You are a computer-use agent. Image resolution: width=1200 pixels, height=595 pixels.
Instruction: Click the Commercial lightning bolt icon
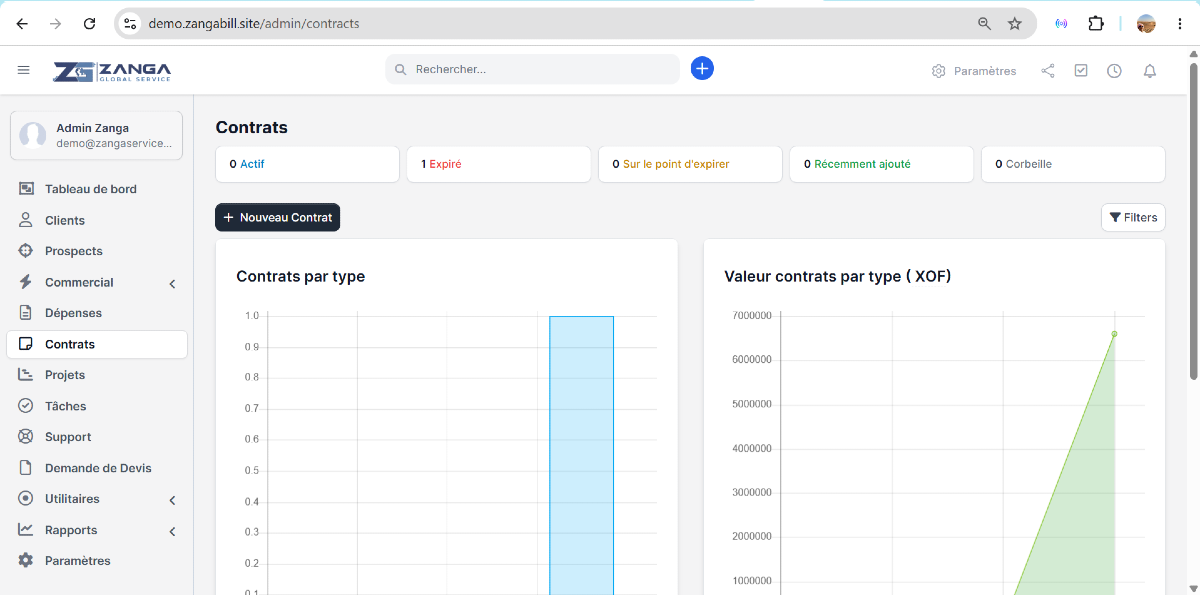click(x=26, y=282)
